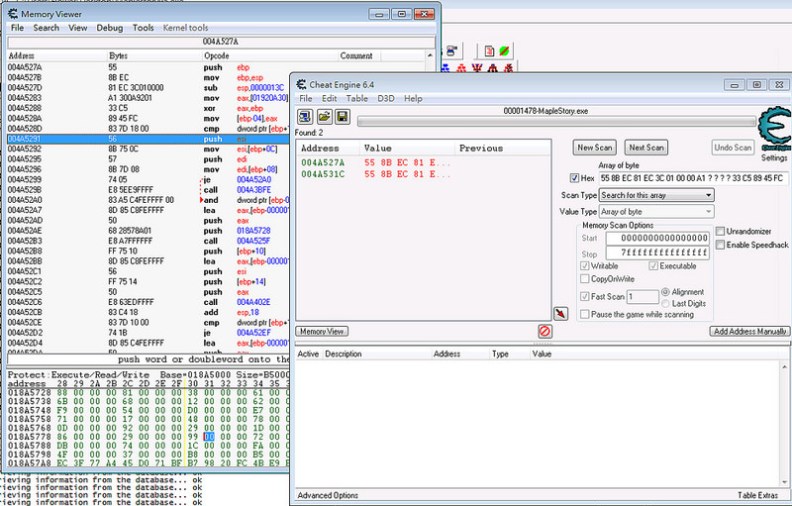This screenshot has height=506, width=792.
Task: Open Edit menu in Cheat Engine
Action: pos(329,98)
